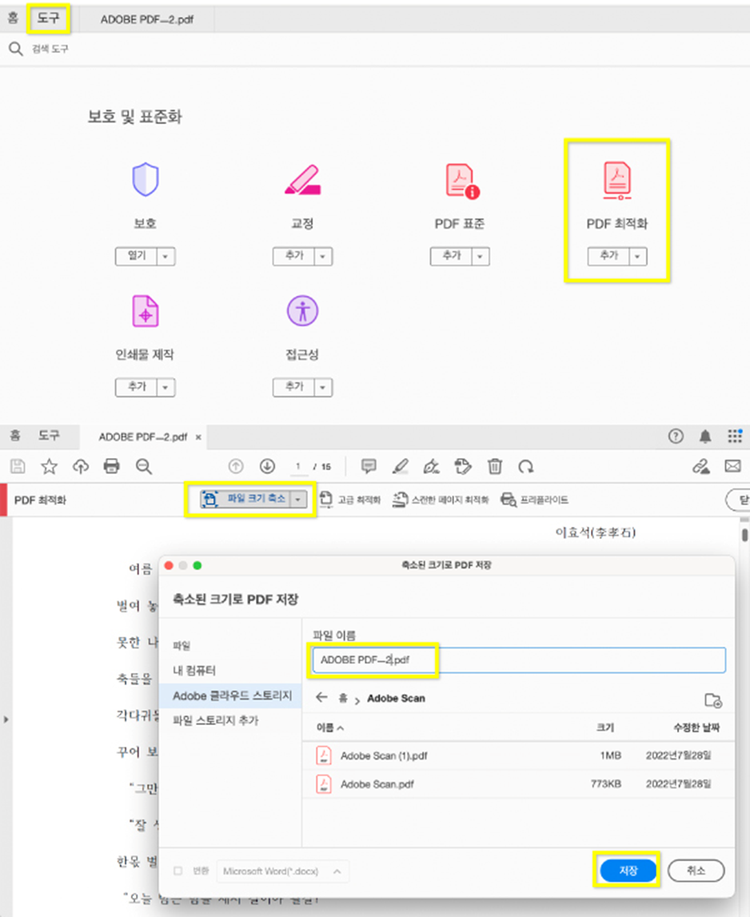The image size is (750, 917).
Task: Click the save disk icon in toolbar
Action: 18,466
